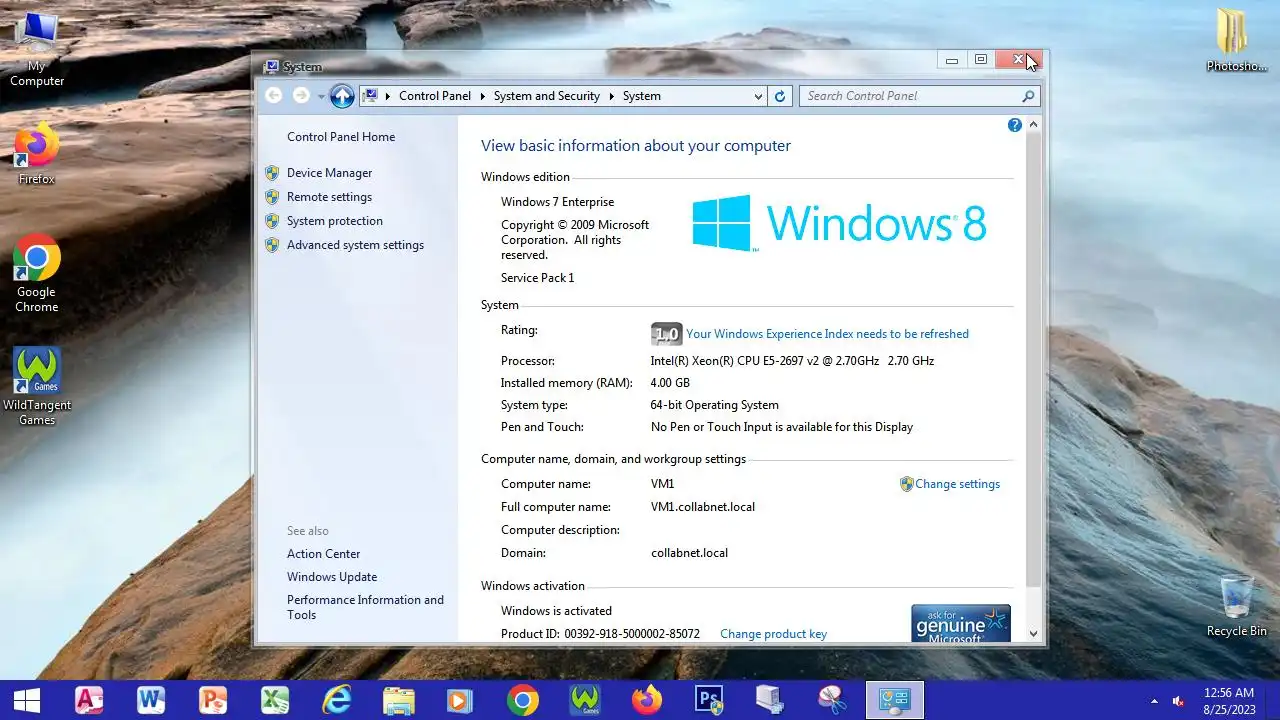Open the media player taskbar icon
The height and width of the screenshot is (720, 1280).
point(460,700)
